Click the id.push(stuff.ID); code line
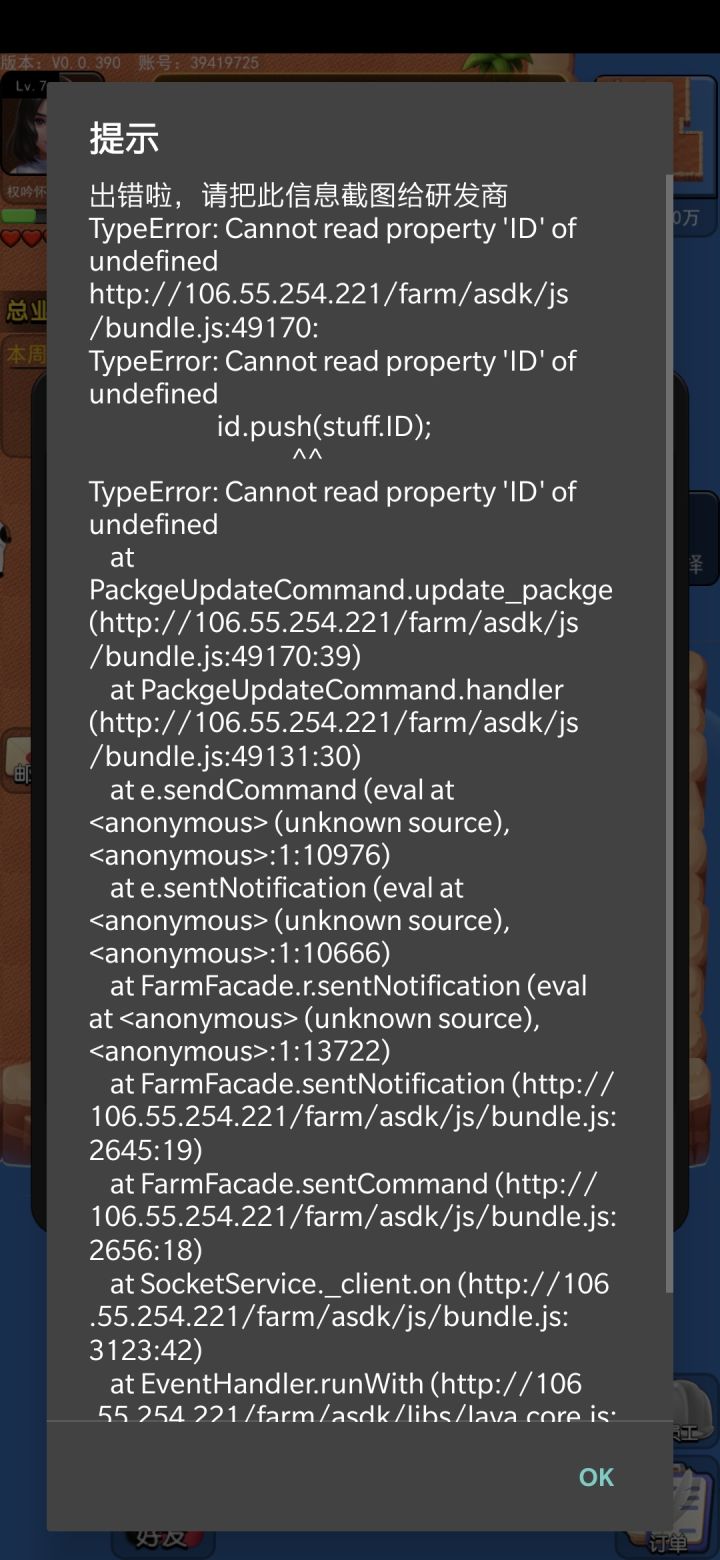720x1560 pixels. [x=324, y=426]
